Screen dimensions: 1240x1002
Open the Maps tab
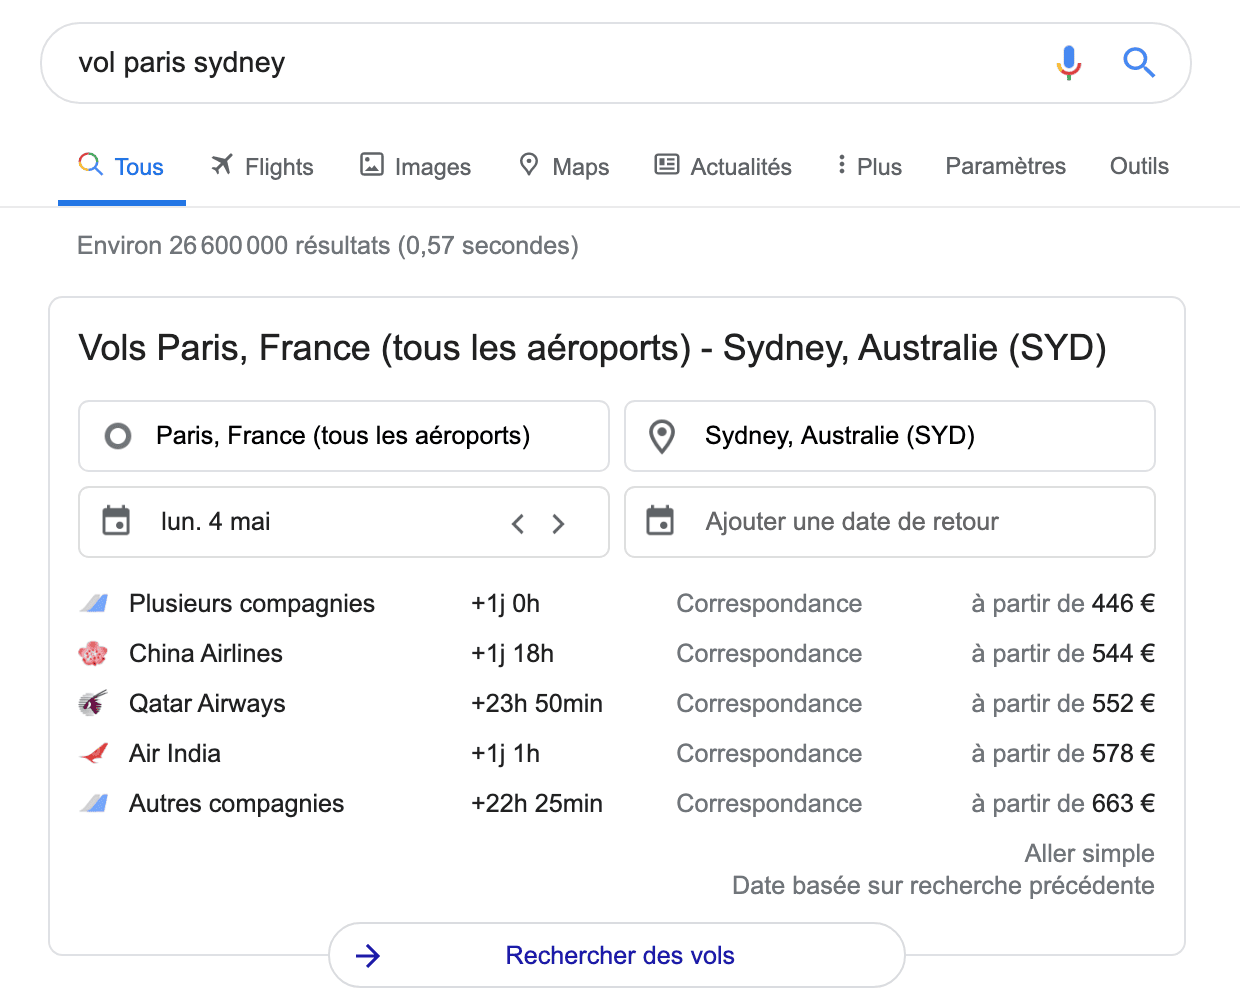click(x=564, y=166)
